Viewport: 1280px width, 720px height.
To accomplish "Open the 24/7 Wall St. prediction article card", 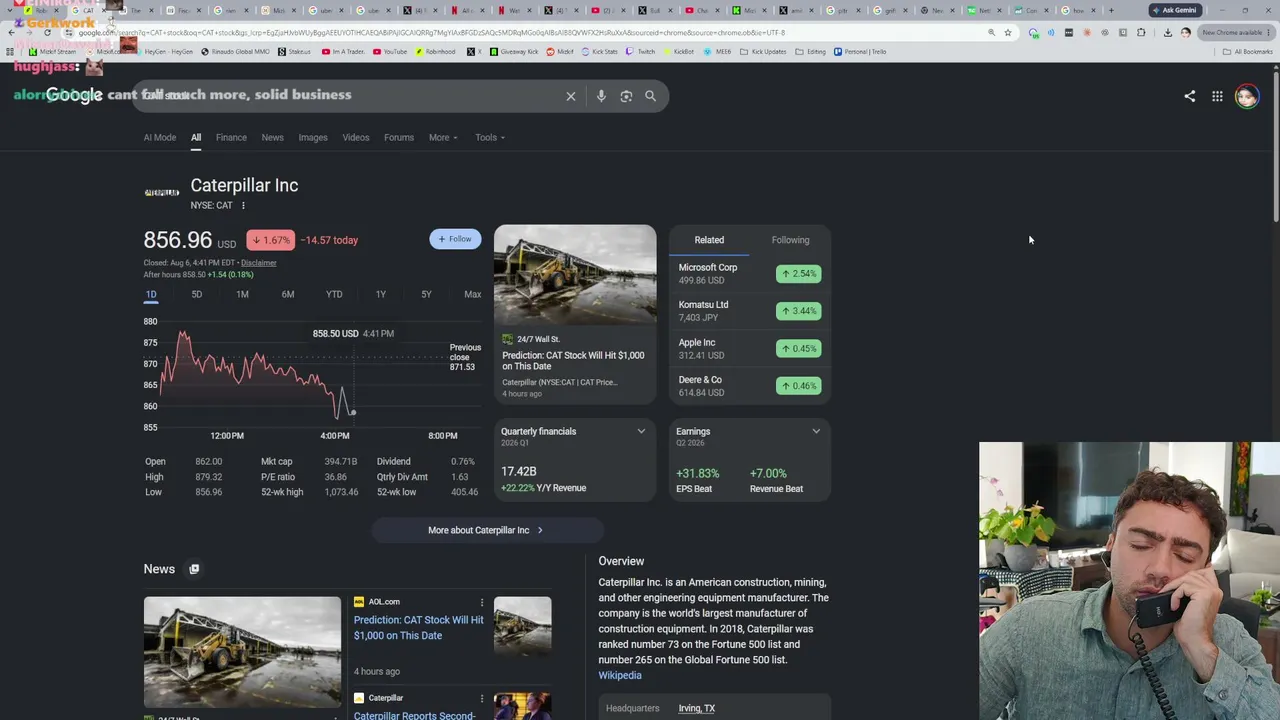I will point(575,313).
